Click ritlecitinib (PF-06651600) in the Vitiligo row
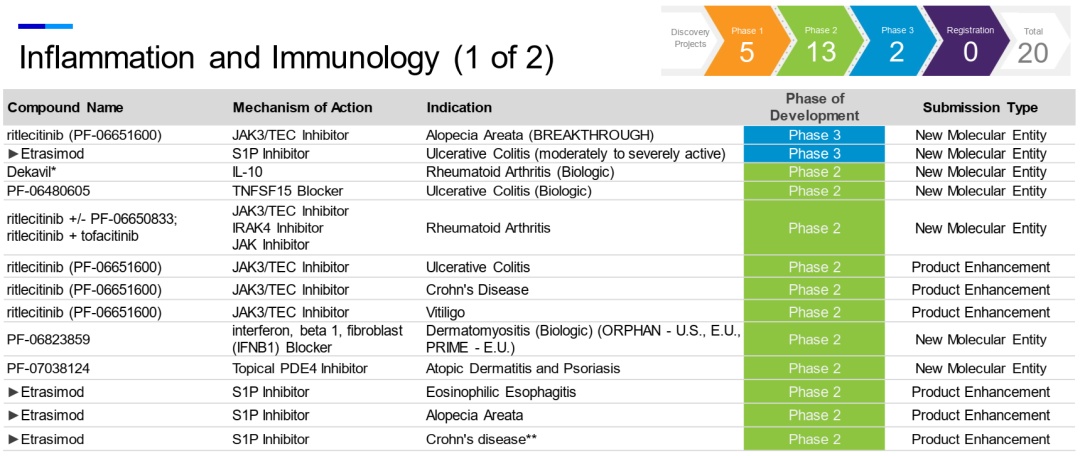 pos(84,312)
